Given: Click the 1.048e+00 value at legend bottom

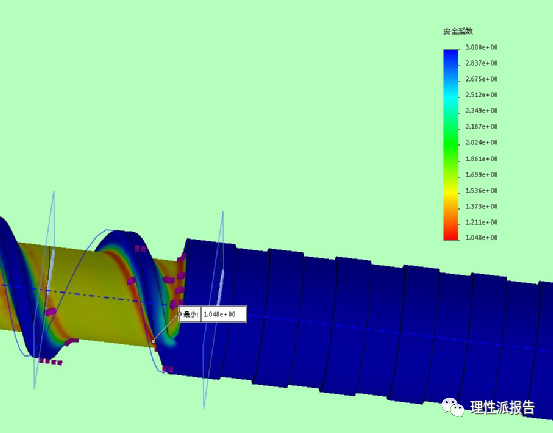Looking at the screenshot, I should pyautogui.click(x=481, y=237).
